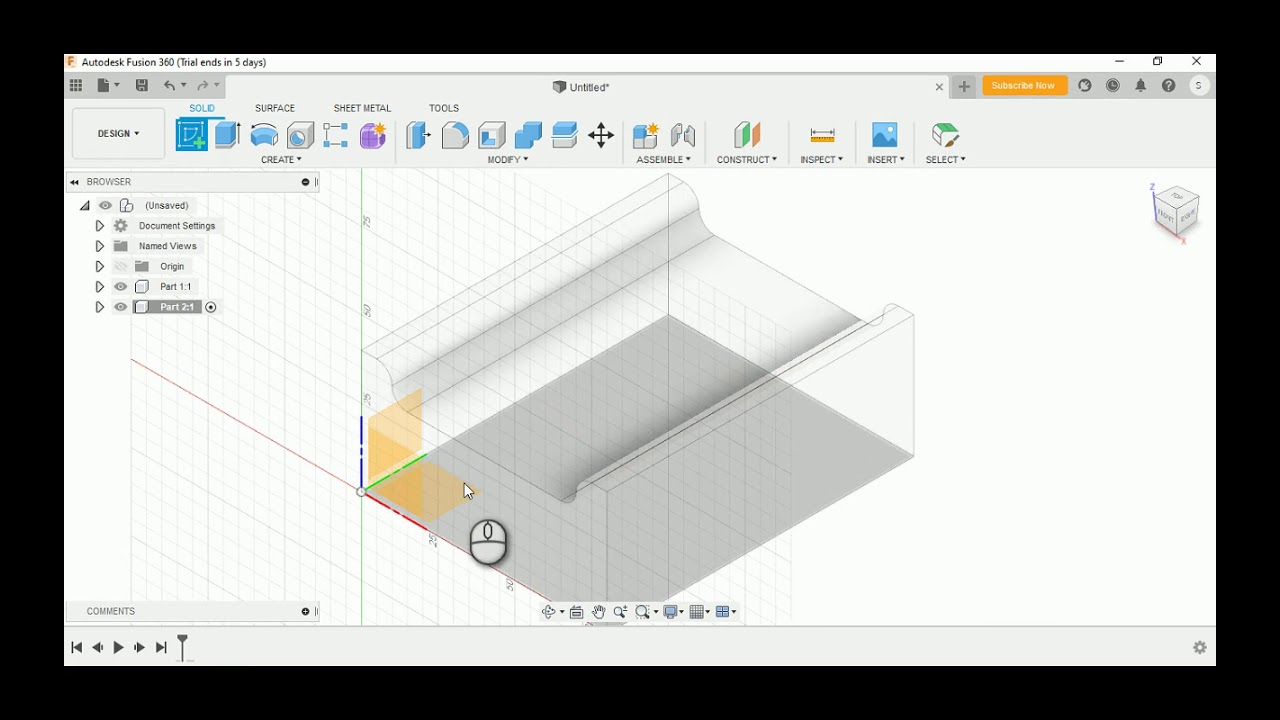Image resolution: width=1280 pixels, height=720 pixels.
Task: Click the Redo arrow
Action: point(203,86)
